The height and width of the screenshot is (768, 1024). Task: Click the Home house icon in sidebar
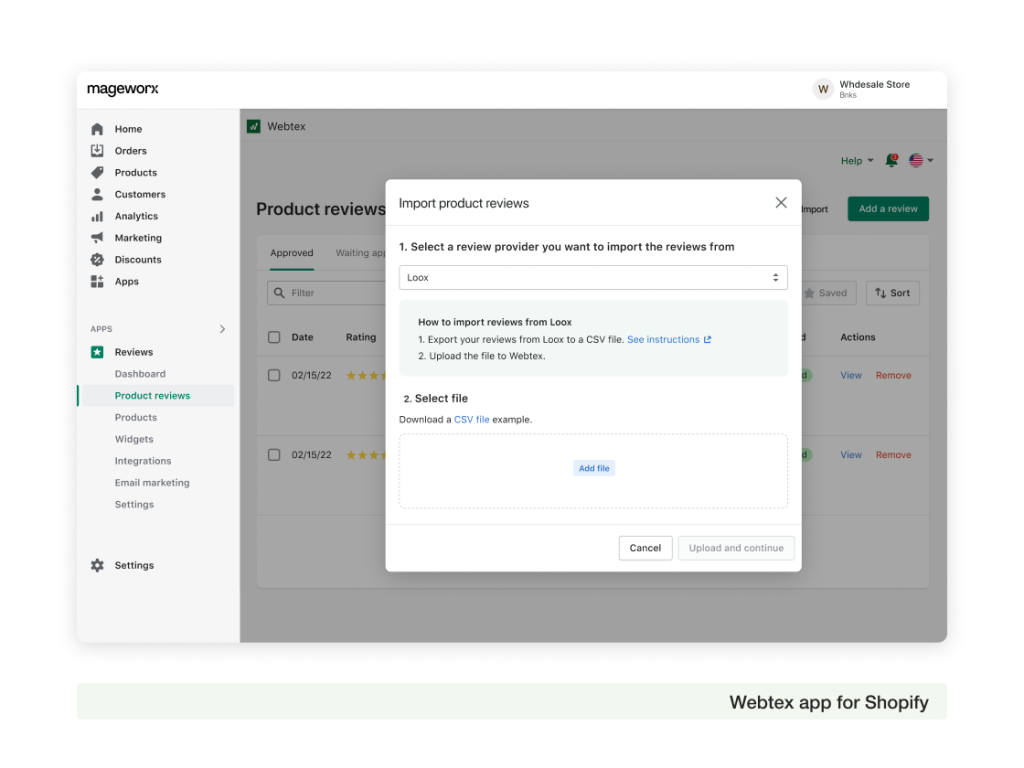97,129
